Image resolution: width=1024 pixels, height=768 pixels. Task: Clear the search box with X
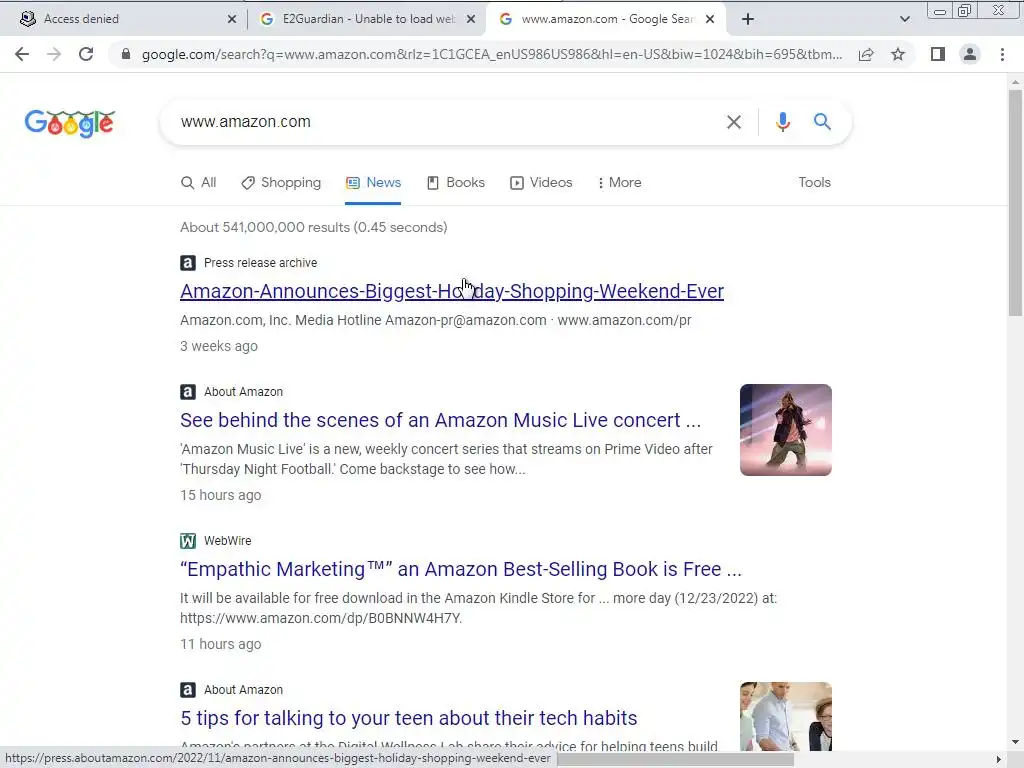(734, 122)
